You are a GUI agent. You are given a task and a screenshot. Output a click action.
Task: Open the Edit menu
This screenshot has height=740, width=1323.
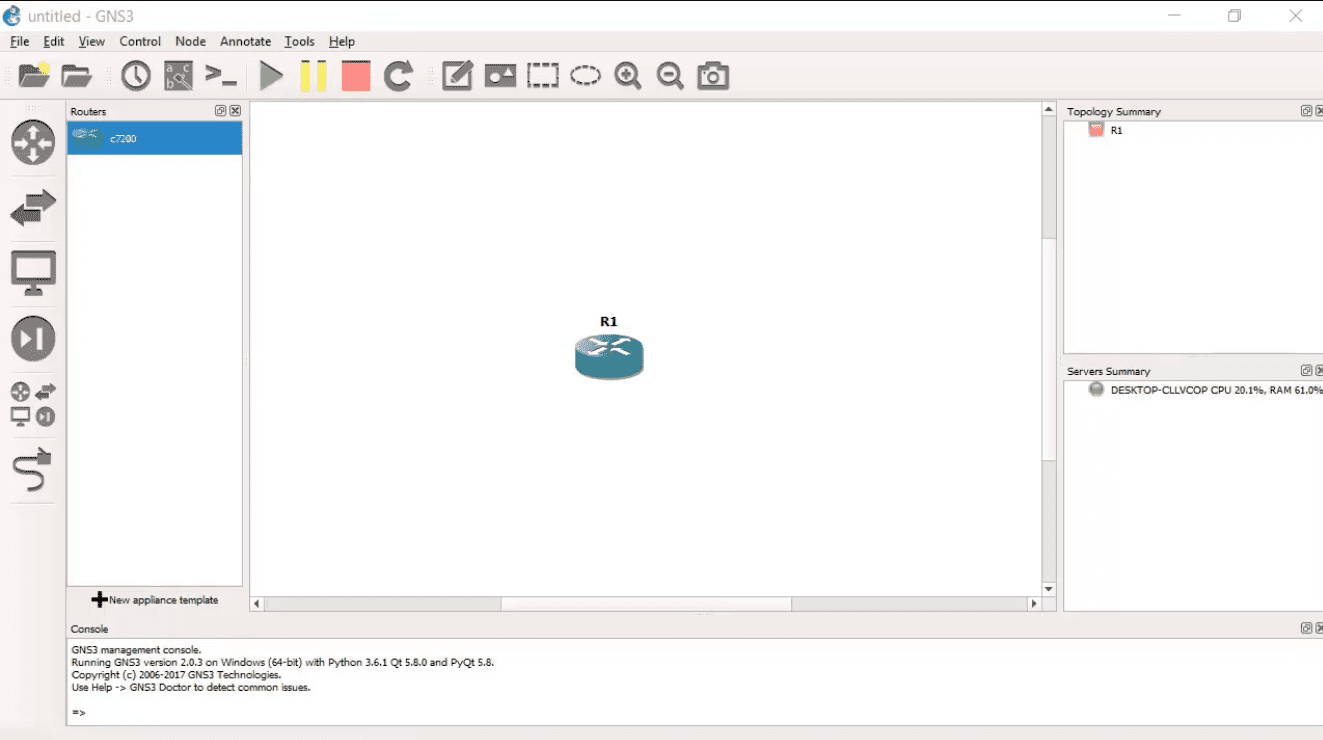point(54,41)
